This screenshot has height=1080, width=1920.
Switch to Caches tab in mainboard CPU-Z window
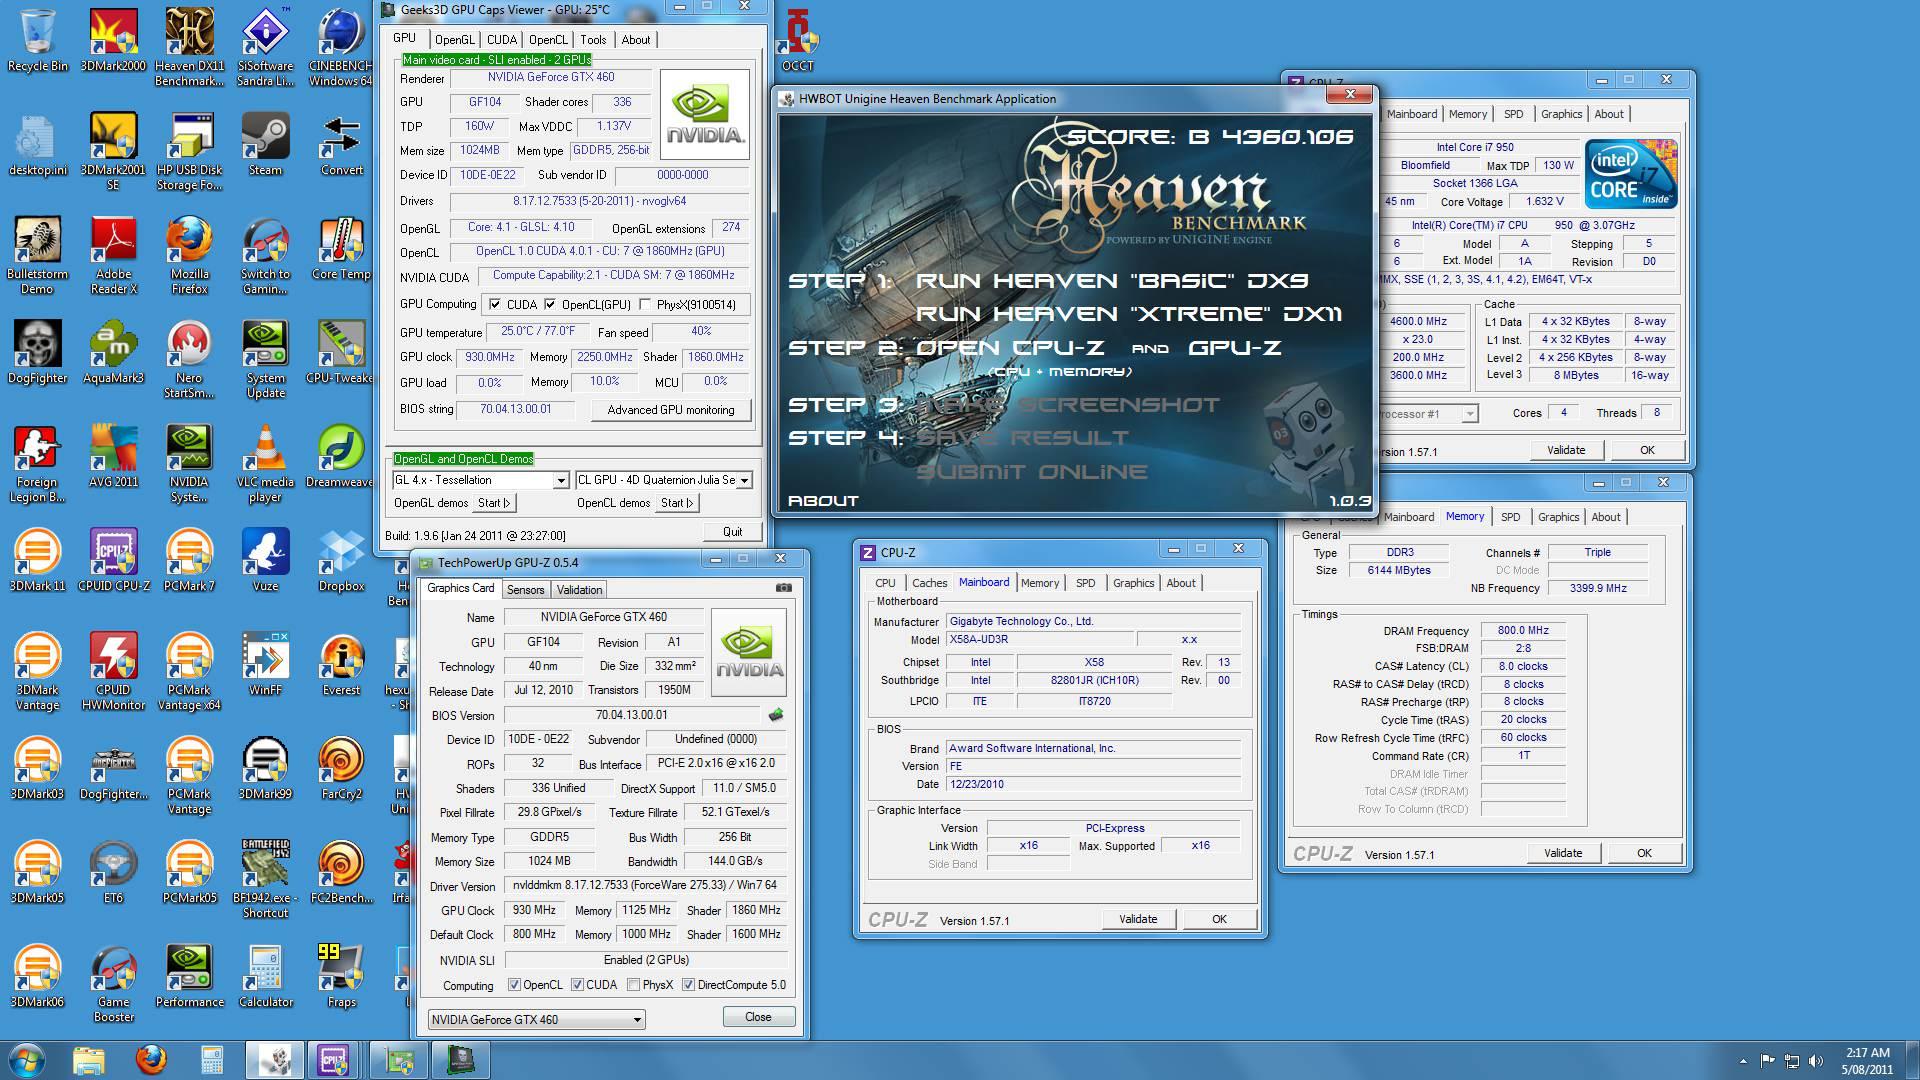tap(929, 583)
